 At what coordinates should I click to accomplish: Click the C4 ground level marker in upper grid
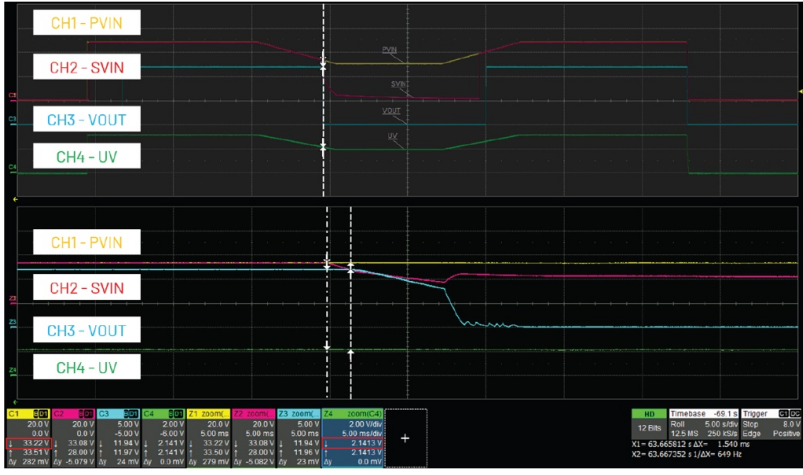(12, 166)
